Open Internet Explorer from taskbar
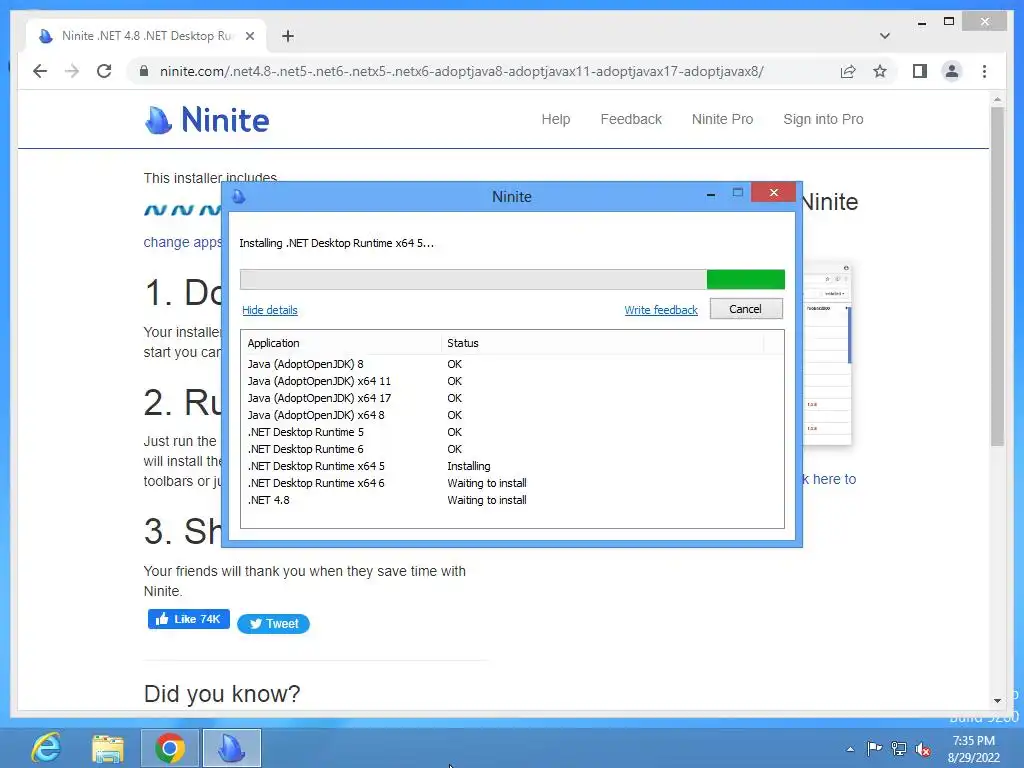The width and height of the screenshot is (1024, 768). (x=46, y=748)
